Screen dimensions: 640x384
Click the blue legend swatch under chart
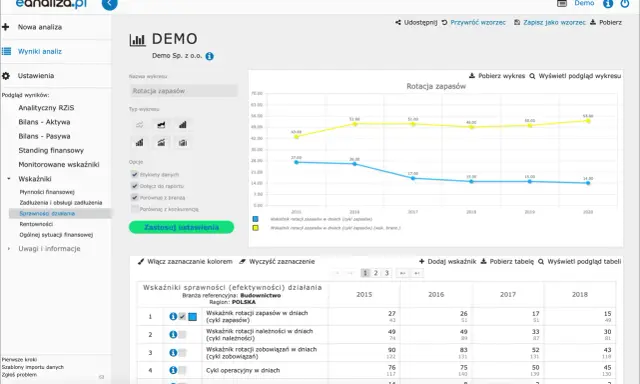256,219
